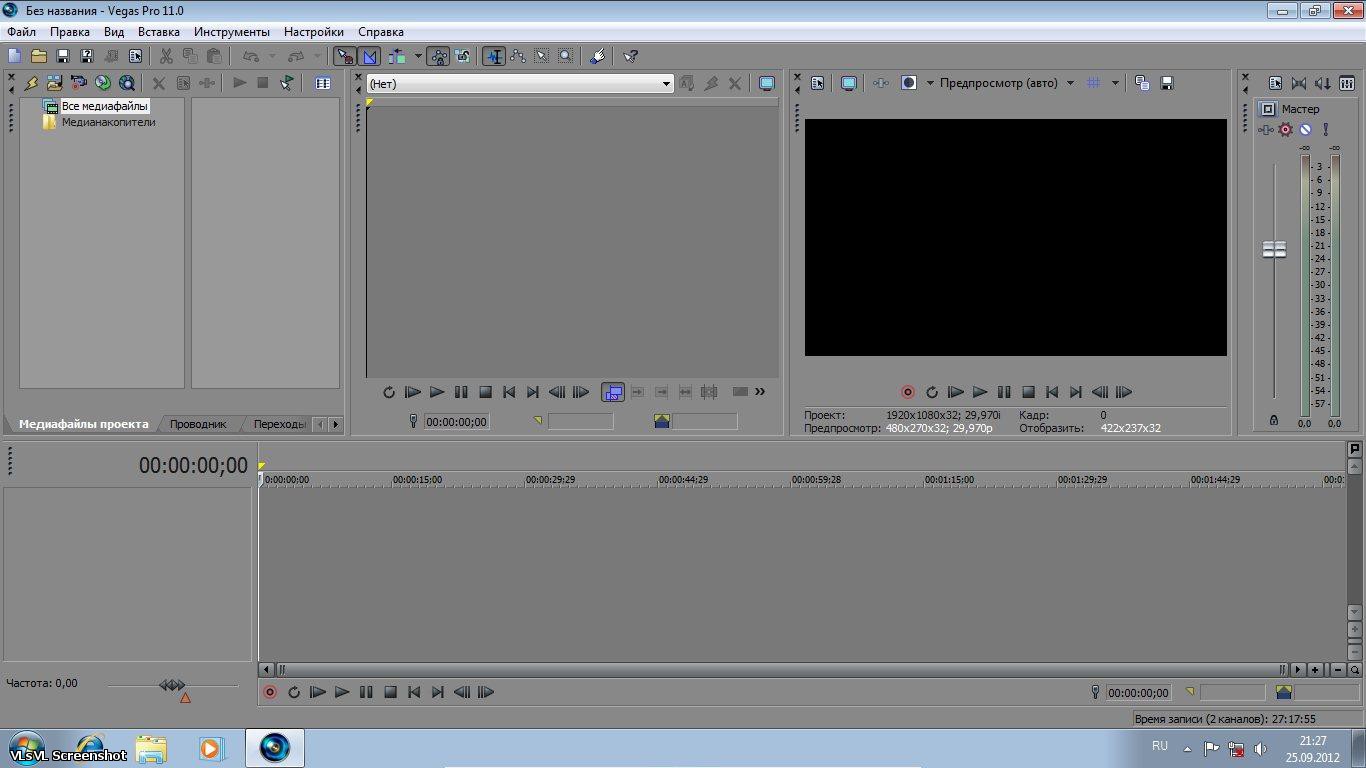This screenshot has height=768, width=1366.
Task: Open the Инструменты menu
Action: [x=231, y=32]
